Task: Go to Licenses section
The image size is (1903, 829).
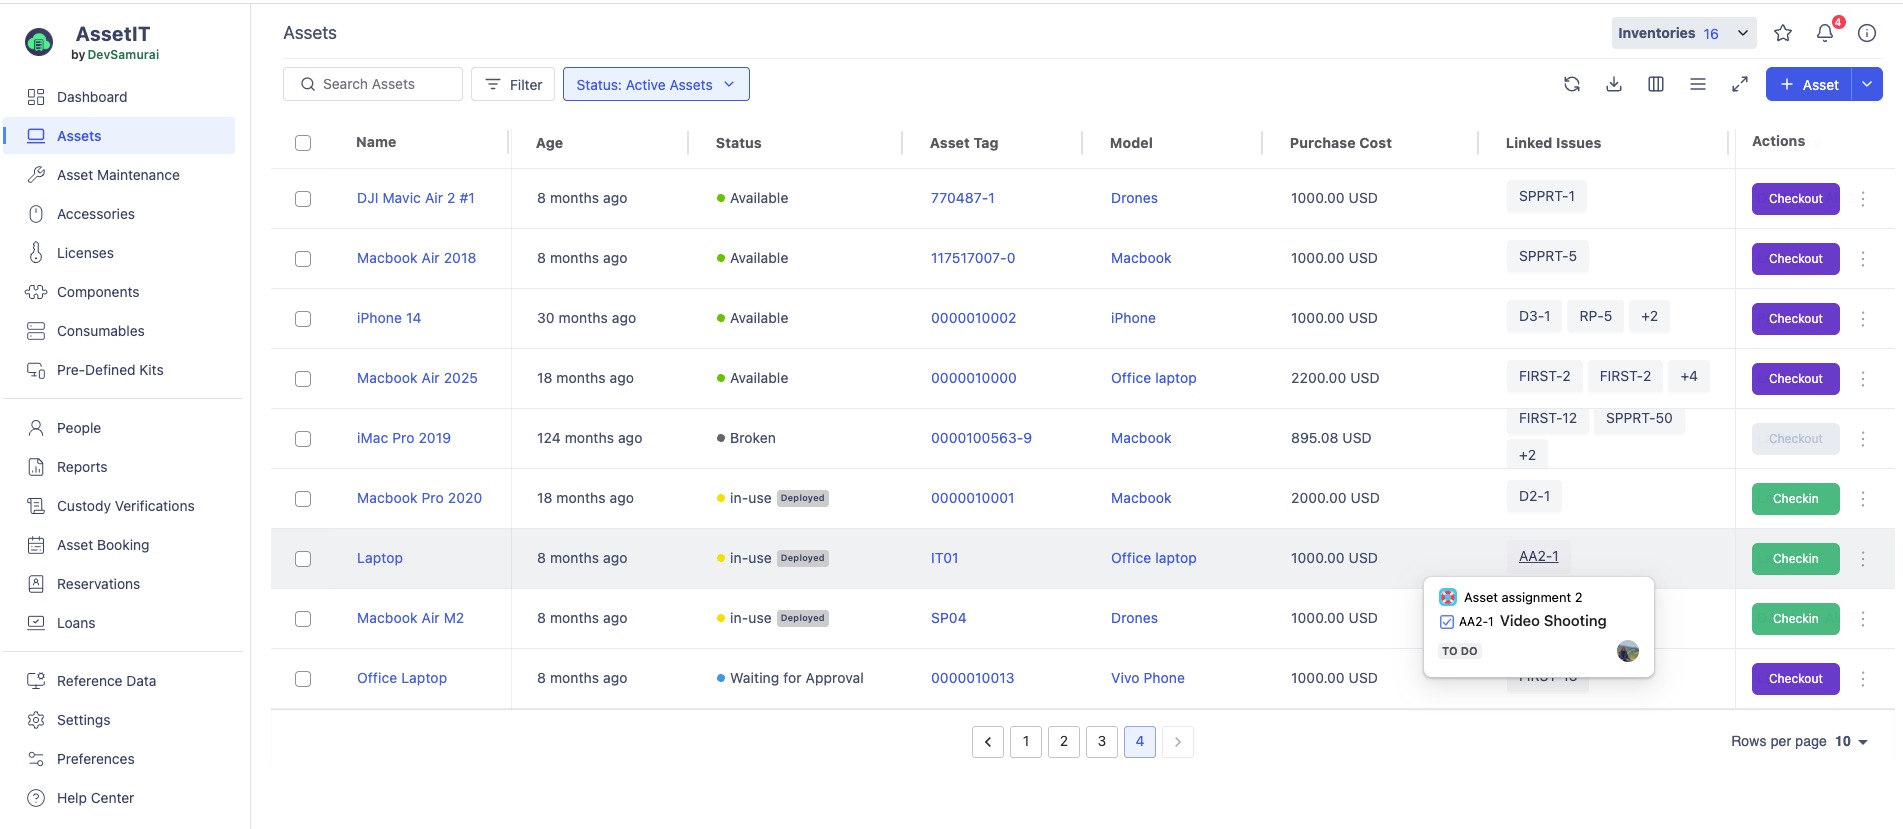Action: (85, 253)
